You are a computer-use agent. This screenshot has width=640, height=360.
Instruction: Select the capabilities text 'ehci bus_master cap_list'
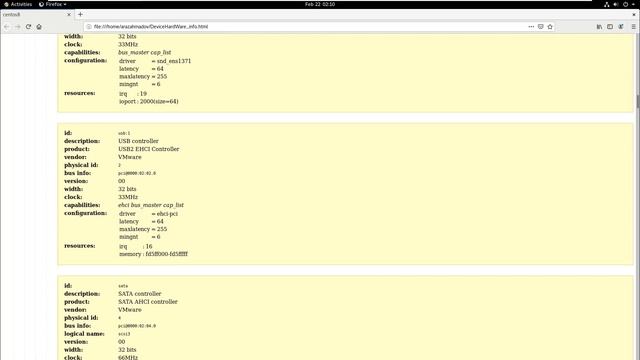tap(151, 205)
